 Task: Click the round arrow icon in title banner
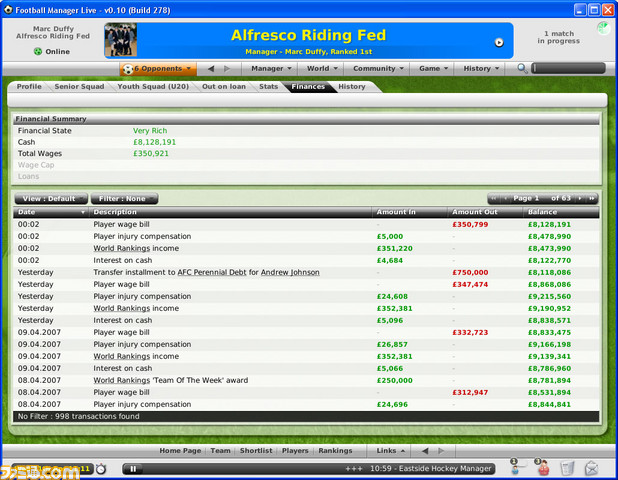pos(499,43)
